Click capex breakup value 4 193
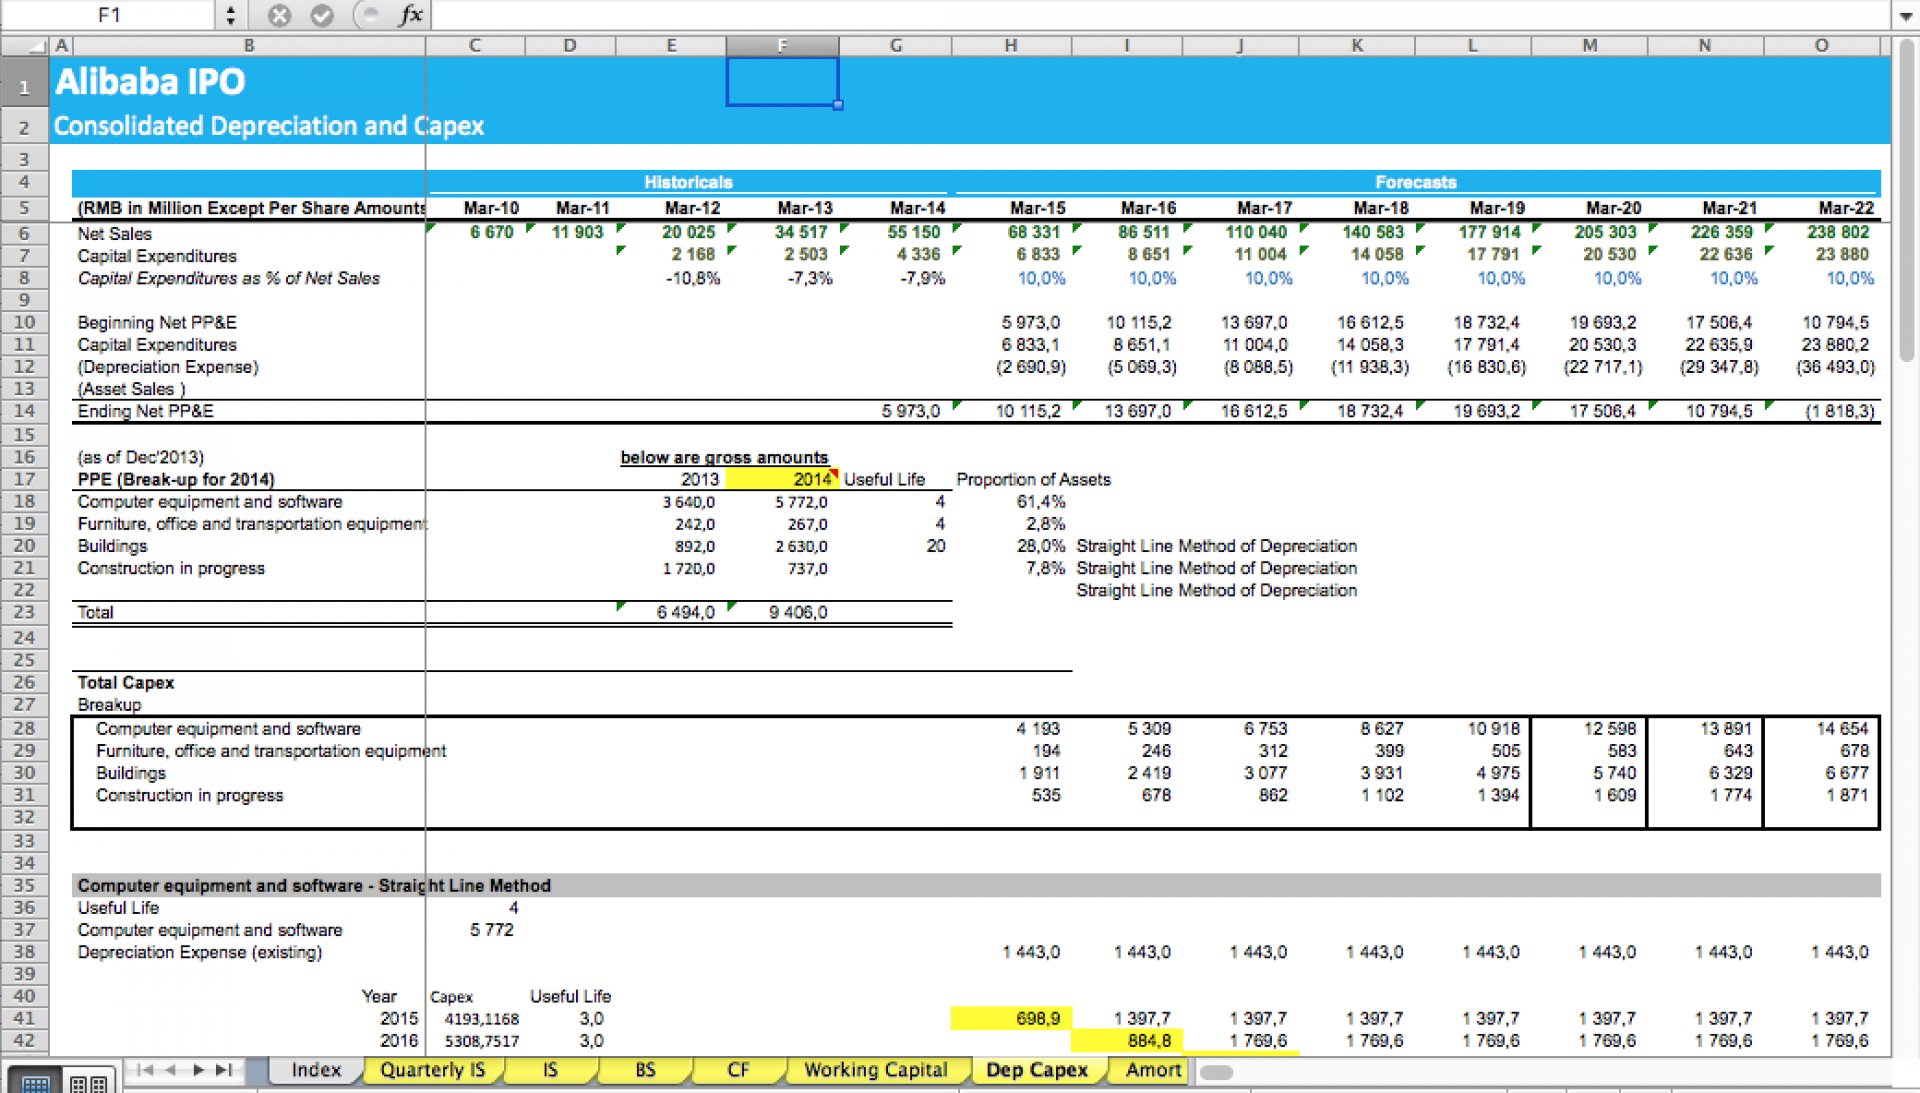Image resolution: width=1920 pixels, height=1093 pixels. tap(1038, 728)
